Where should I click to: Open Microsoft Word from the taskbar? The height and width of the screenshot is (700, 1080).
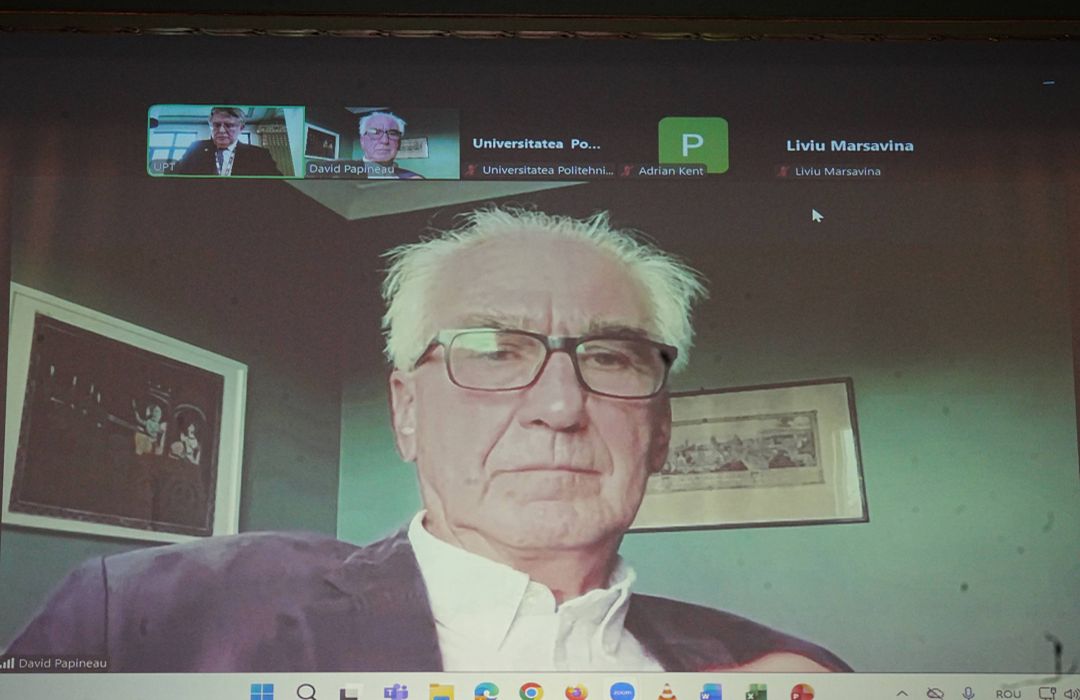711,692
